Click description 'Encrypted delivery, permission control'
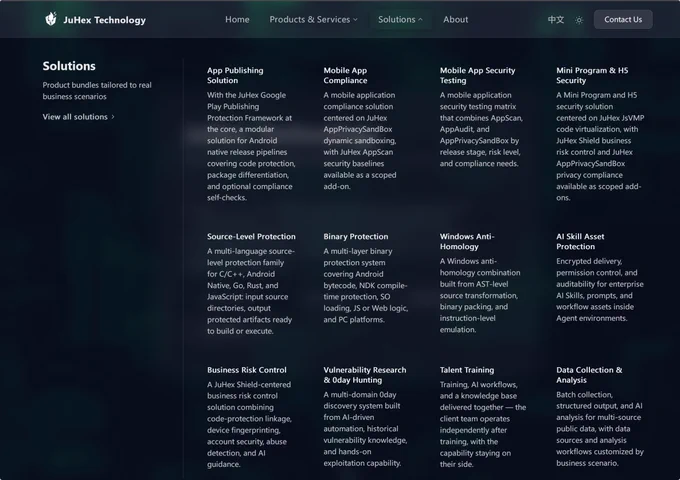 600,290
